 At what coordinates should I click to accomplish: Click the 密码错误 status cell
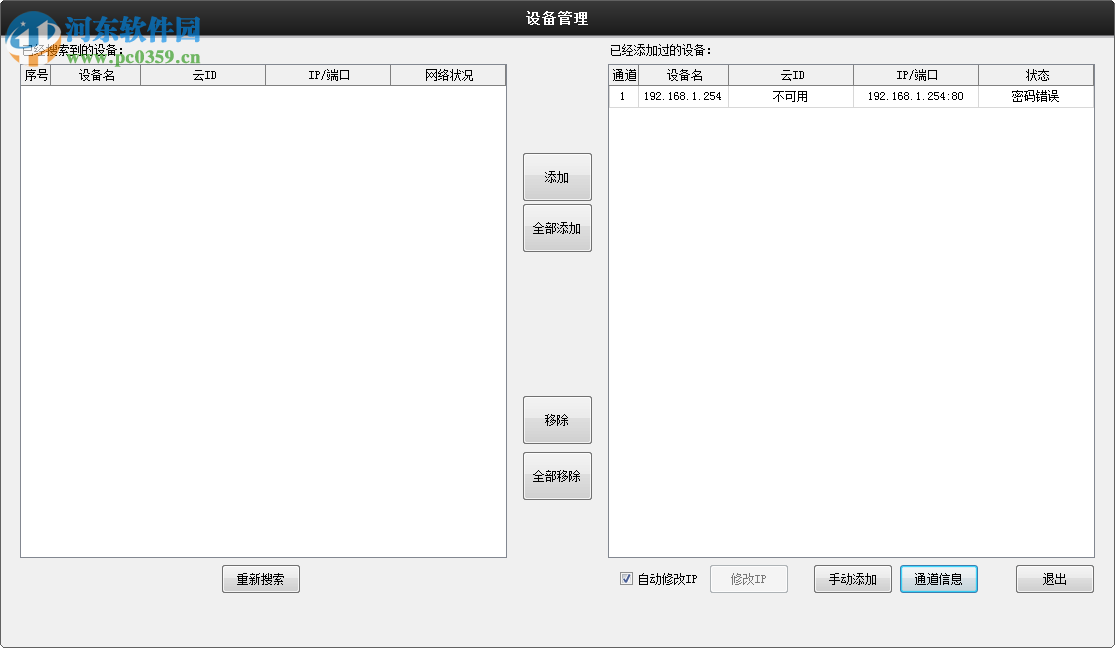point(1035,96)
